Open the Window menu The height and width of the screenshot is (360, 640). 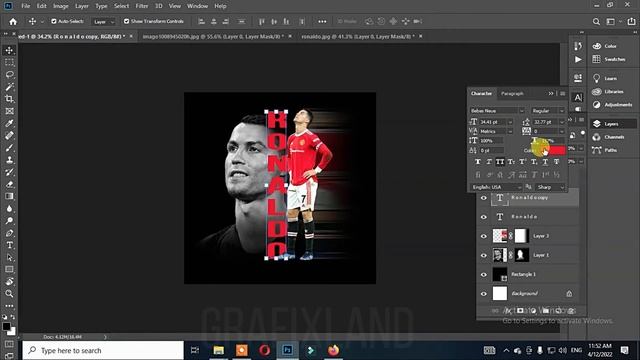tap(197, 6)
